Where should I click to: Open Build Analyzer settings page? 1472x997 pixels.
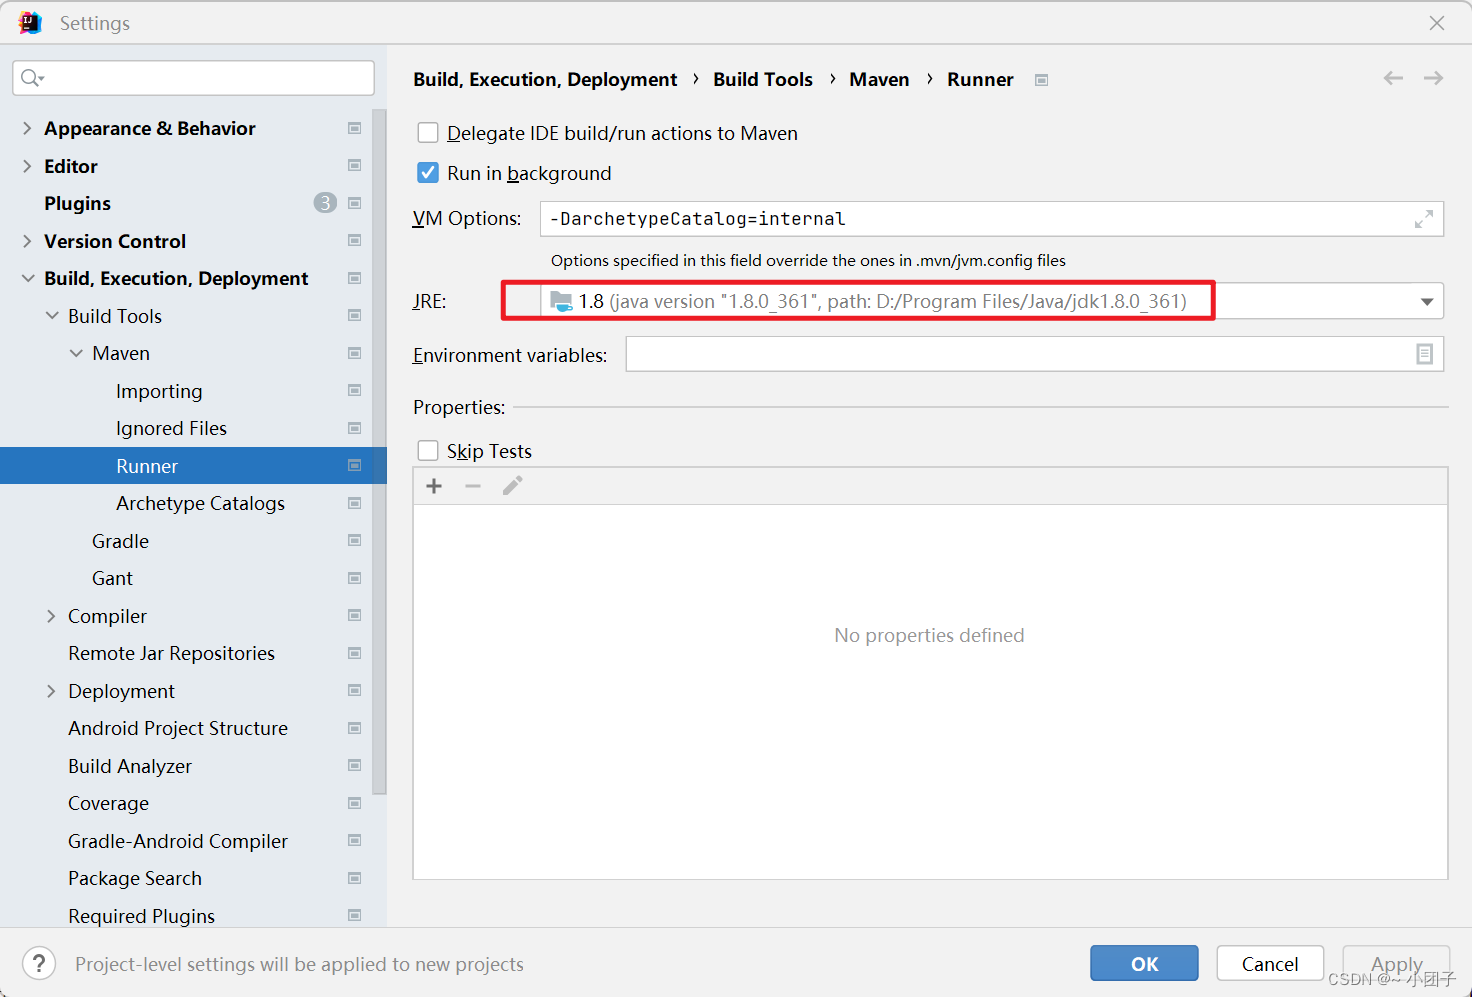coord(130,766)
